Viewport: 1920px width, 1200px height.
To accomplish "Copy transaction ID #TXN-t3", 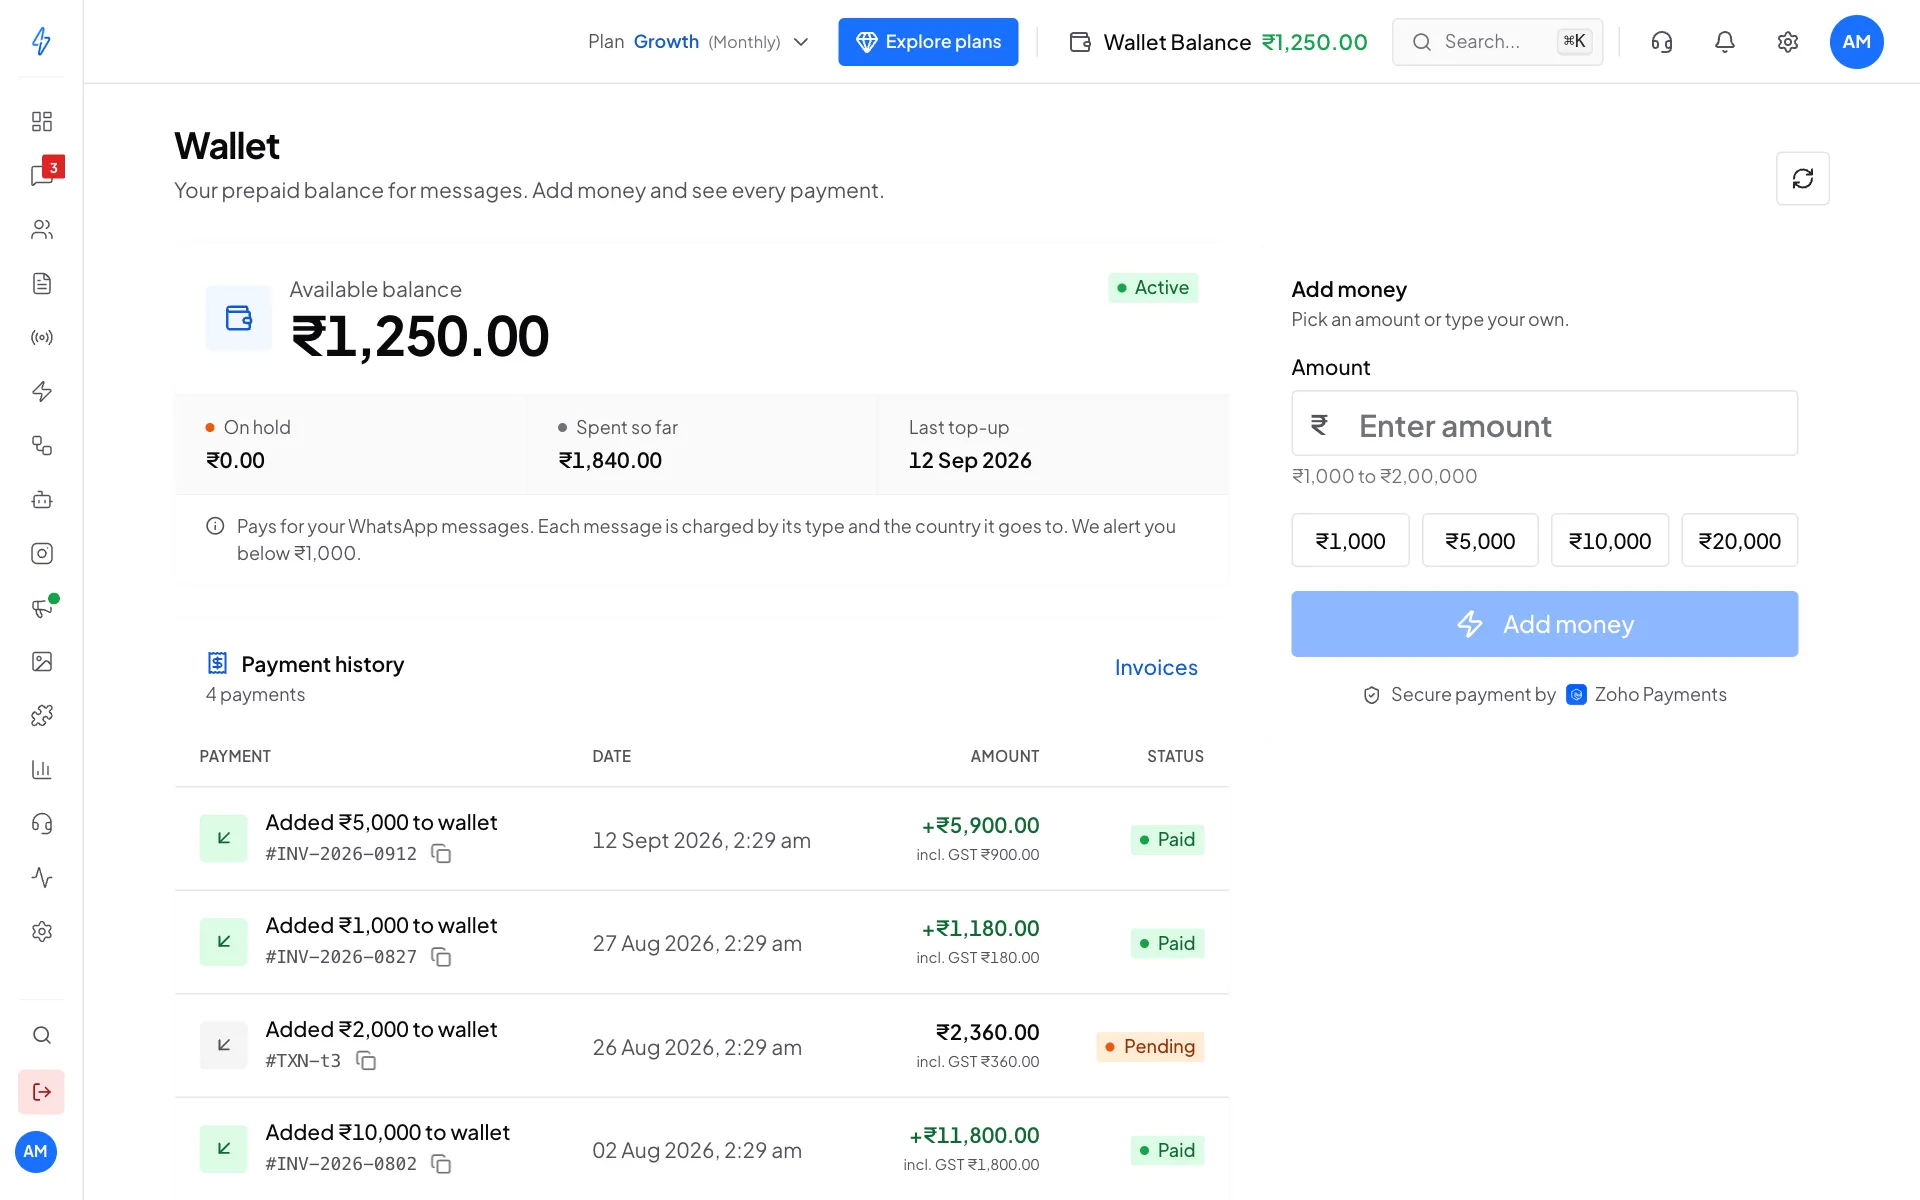I will click(366, 1060).
